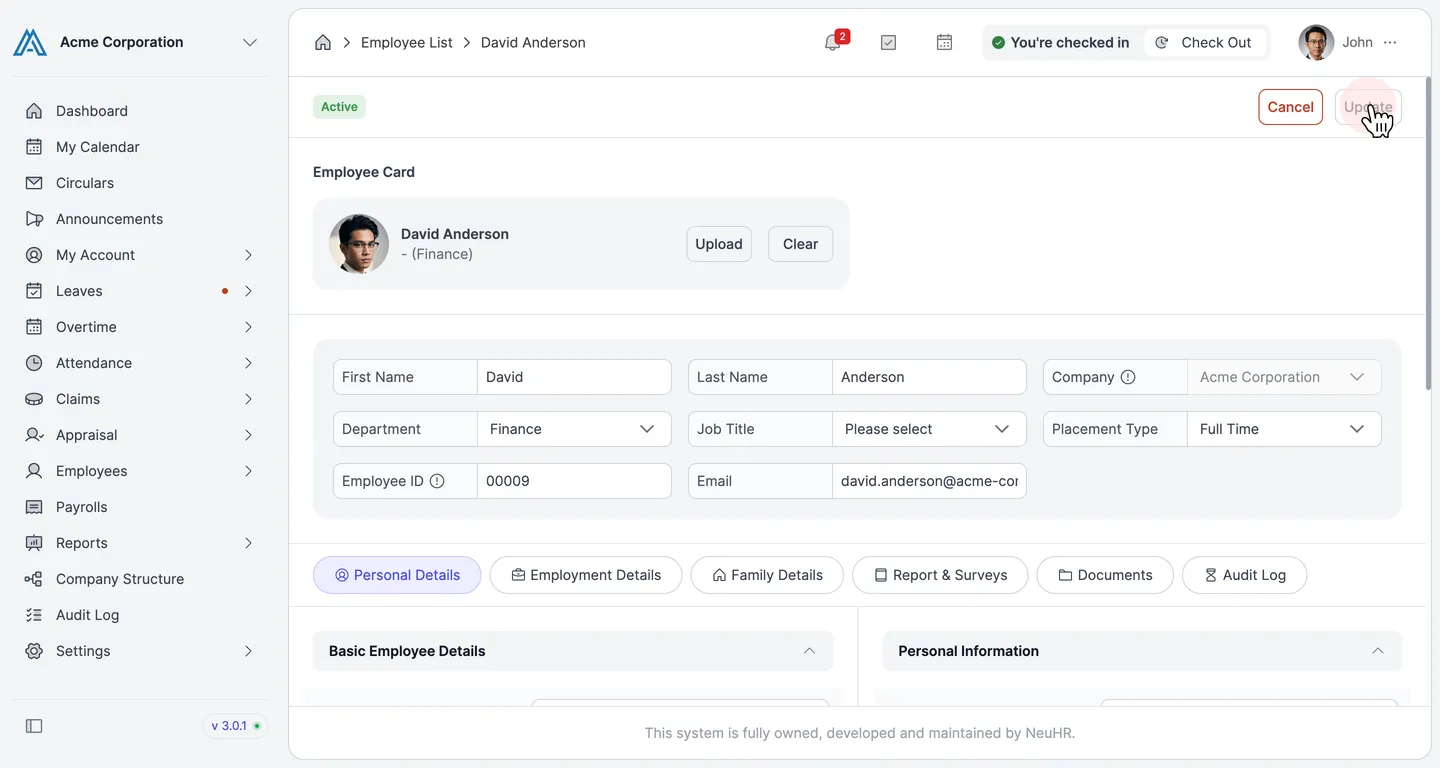
Task: Click the Email field david.anderson
Action: pyautogui.click(x=929, y=481)
